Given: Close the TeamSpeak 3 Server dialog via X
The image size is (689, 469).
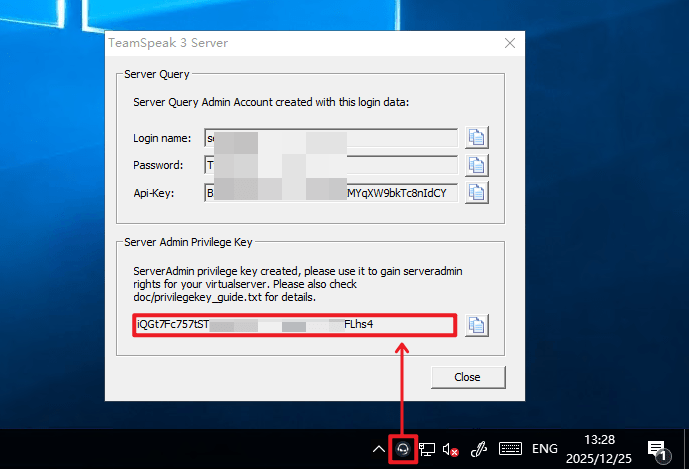Looking at the screenshot, I should [x=510, y=43].
